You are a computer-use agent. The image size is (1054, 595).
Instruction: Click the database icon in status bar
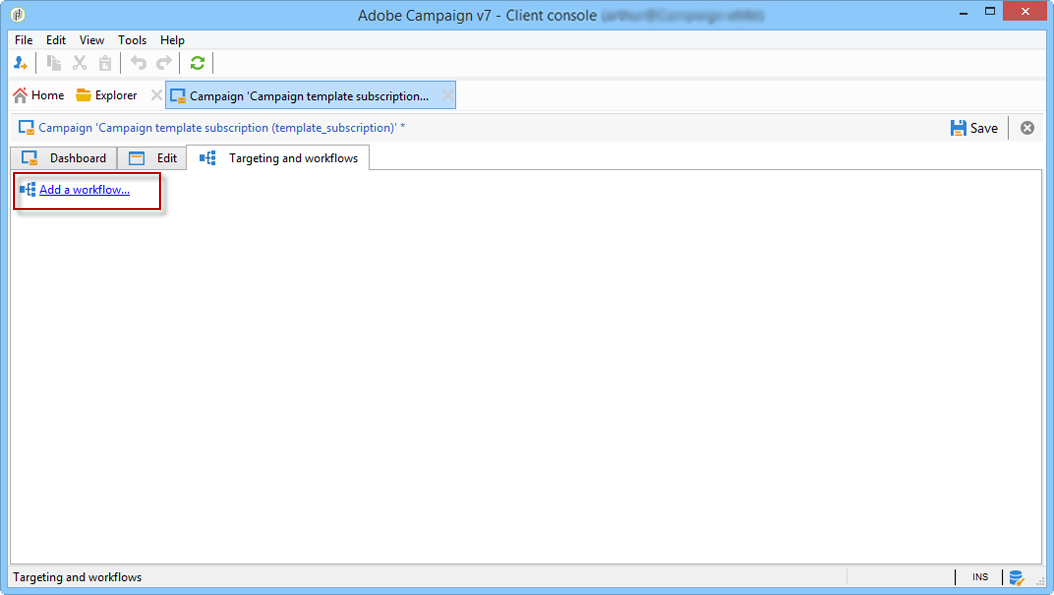(x=1016, y=577)
